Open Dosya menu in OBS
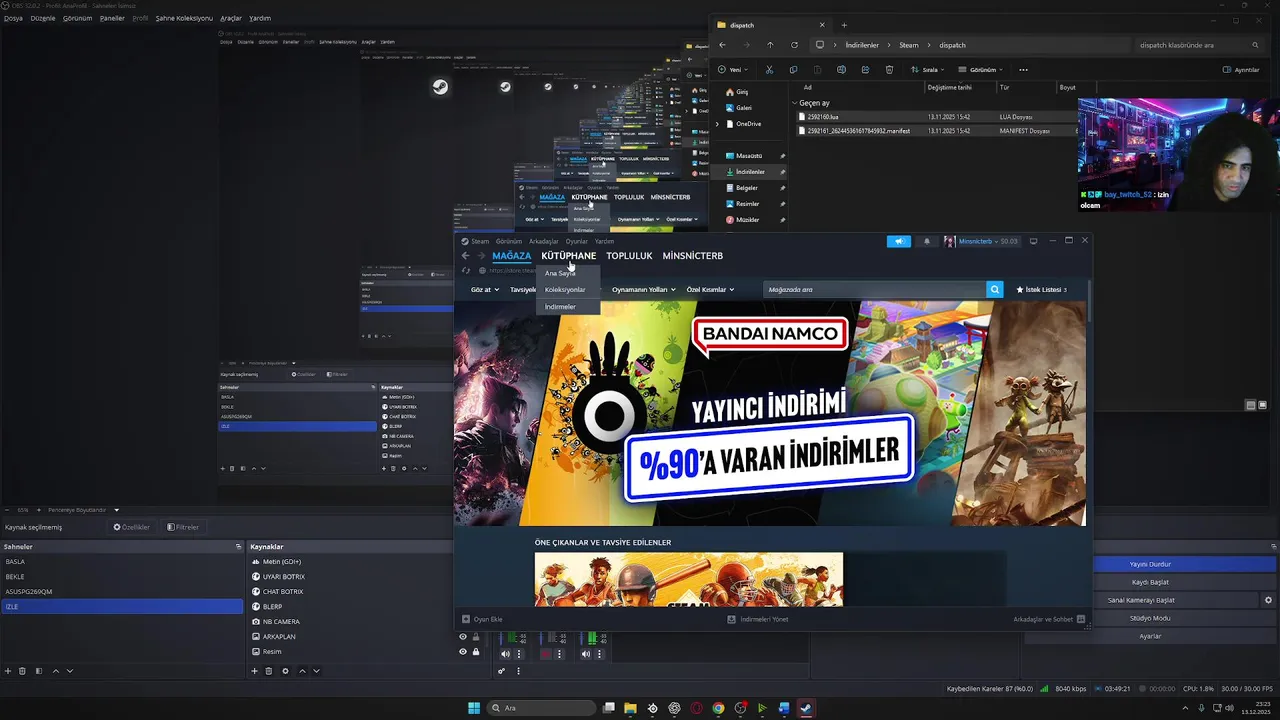This screenshot has height=720, width=1280. [13, 18]
